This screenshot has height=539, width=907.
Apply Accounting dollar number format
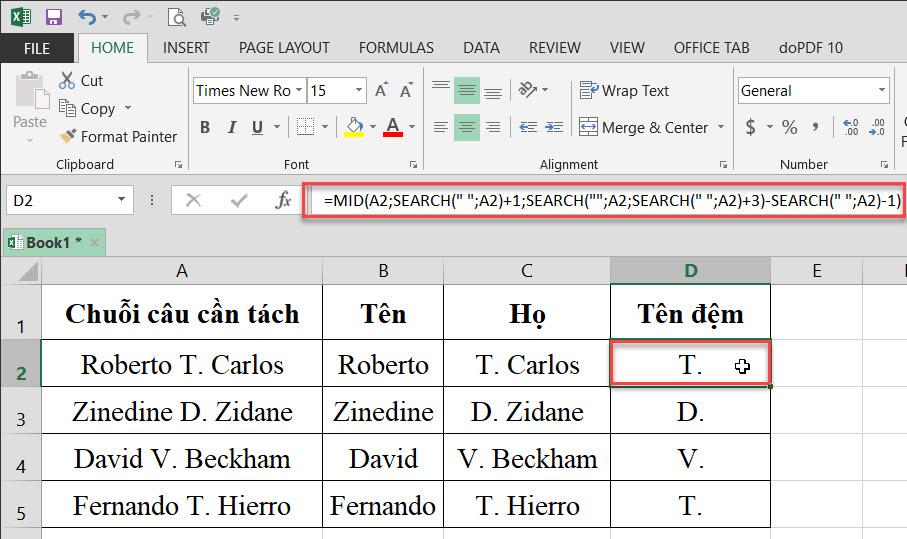[751, 127]
